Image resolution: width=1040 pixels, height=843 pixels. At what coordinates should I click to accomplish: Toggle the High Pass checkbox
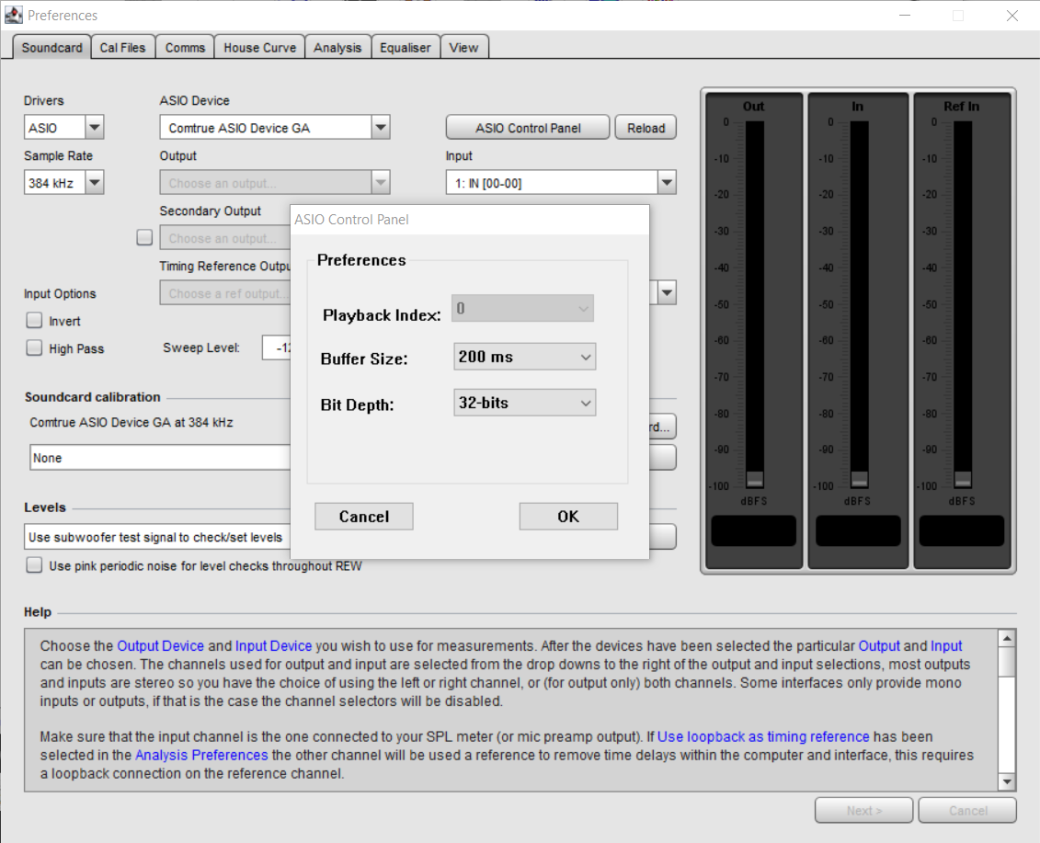(x=34, y=349)
